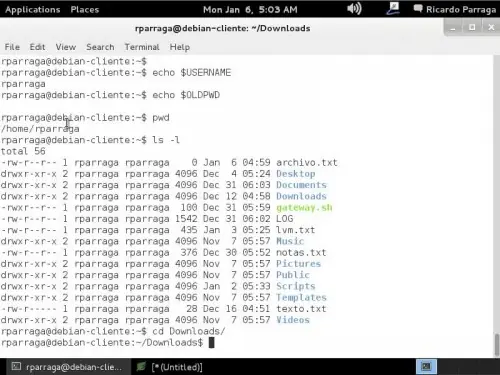Click the lvm.txt file name
500x375 pixels.
[x=295, y=230]
